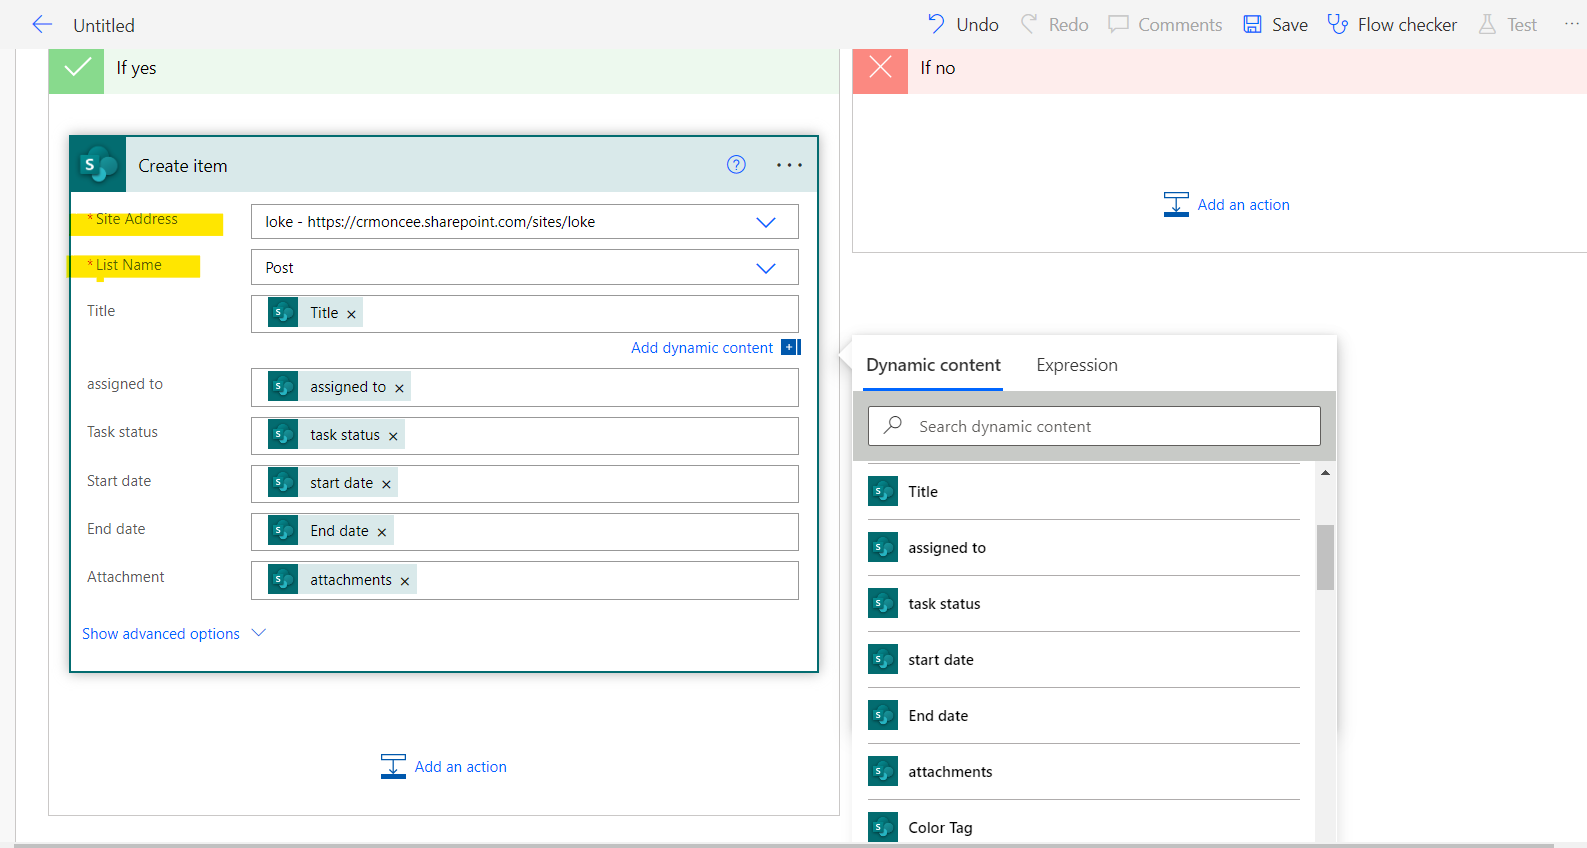Remove the task status token

tap(393, 436)
